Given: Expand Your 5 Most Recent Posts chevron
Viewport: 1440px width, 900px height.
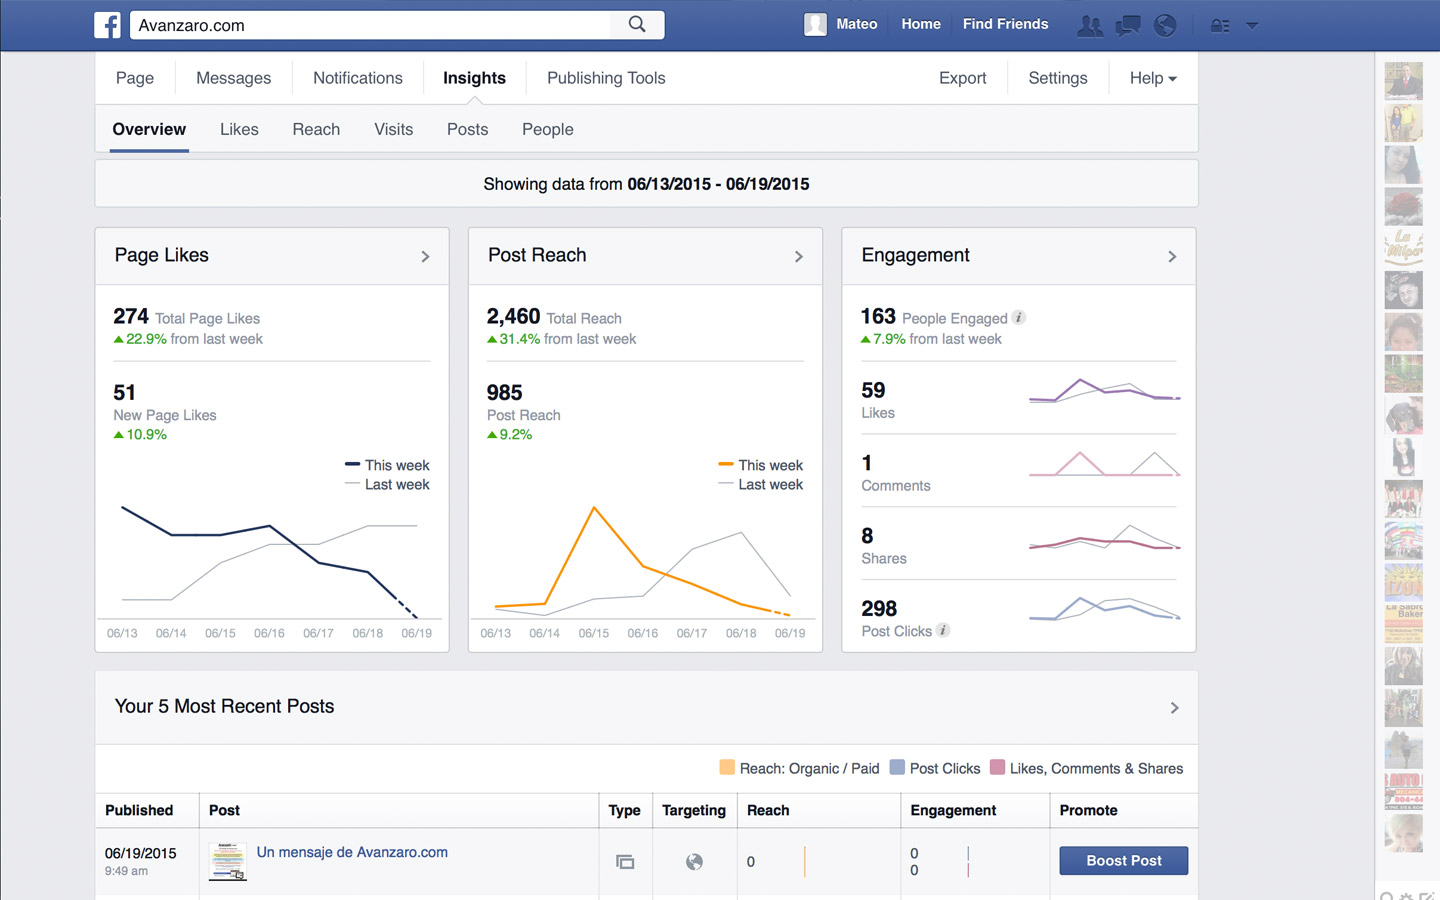Looking at the screenshot, I should click(x=1175, y=708).
